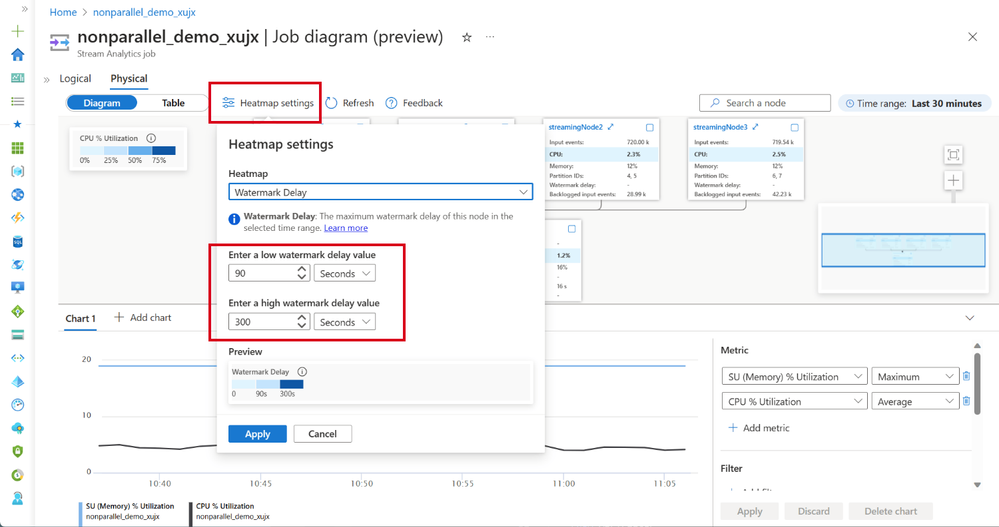This screenshot has height=527, width=999.
Task: Open Azure Active Directory pyramid icon
Action: click(x=18, y=381)
